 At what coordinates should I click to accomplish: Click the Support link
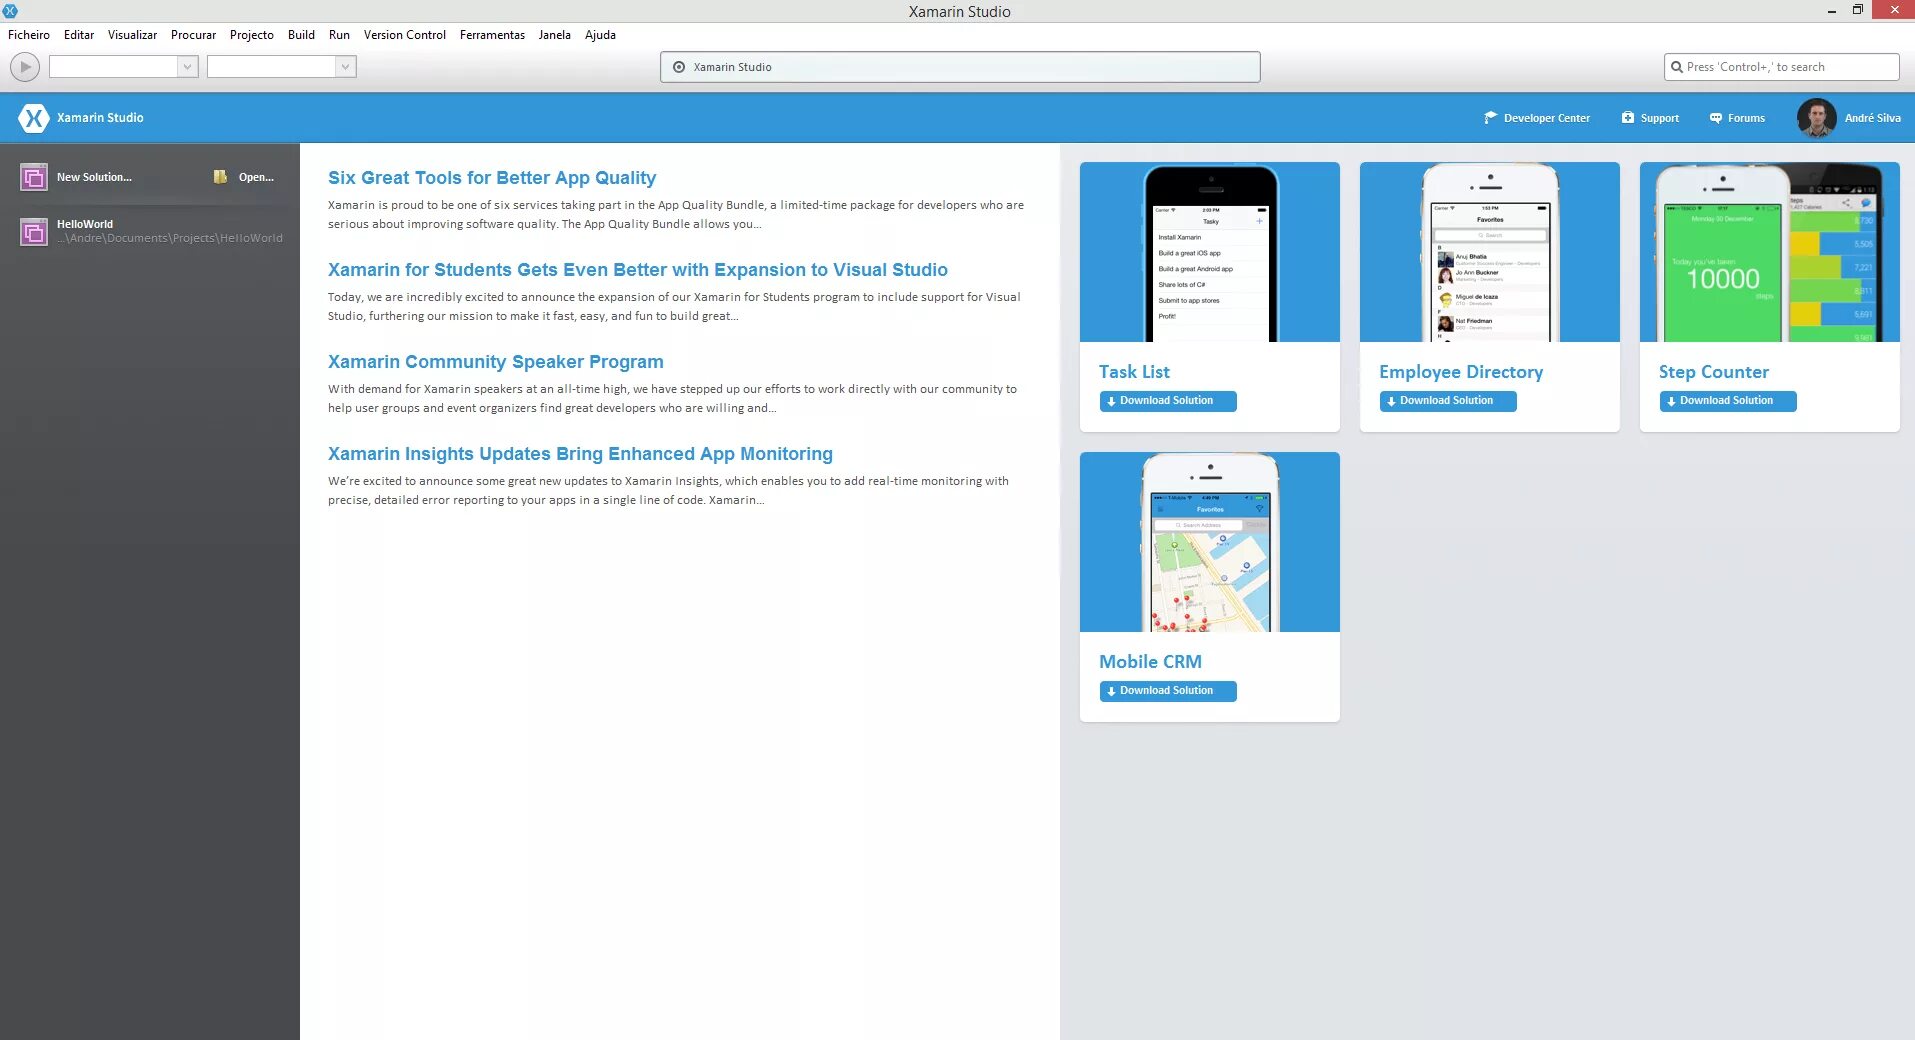click(1660, 118)
